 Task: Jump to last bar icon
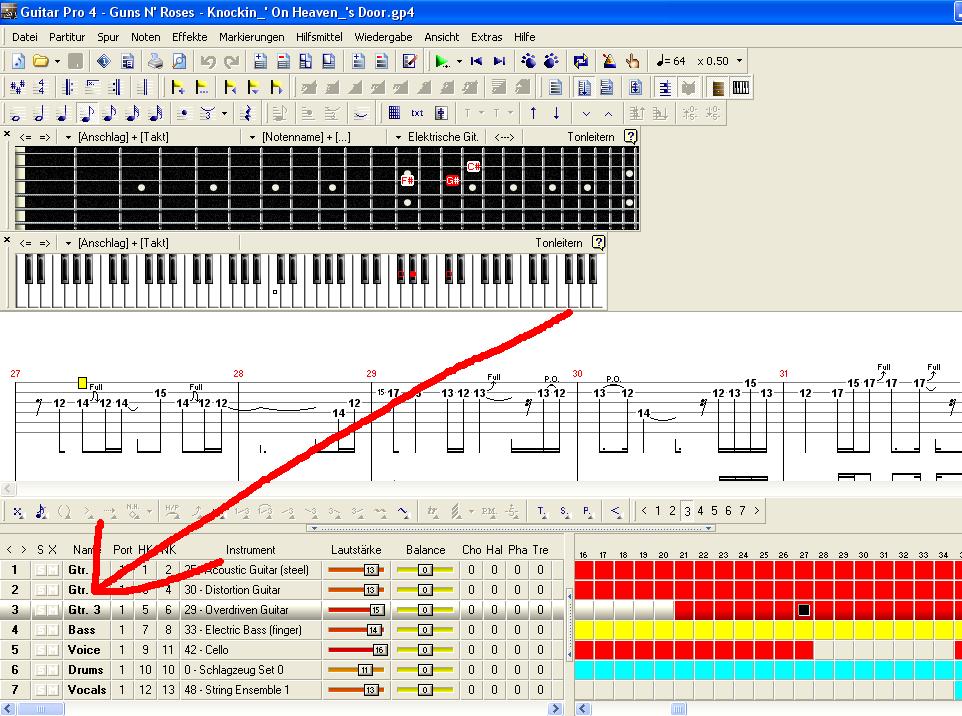[x=500, y=61]
